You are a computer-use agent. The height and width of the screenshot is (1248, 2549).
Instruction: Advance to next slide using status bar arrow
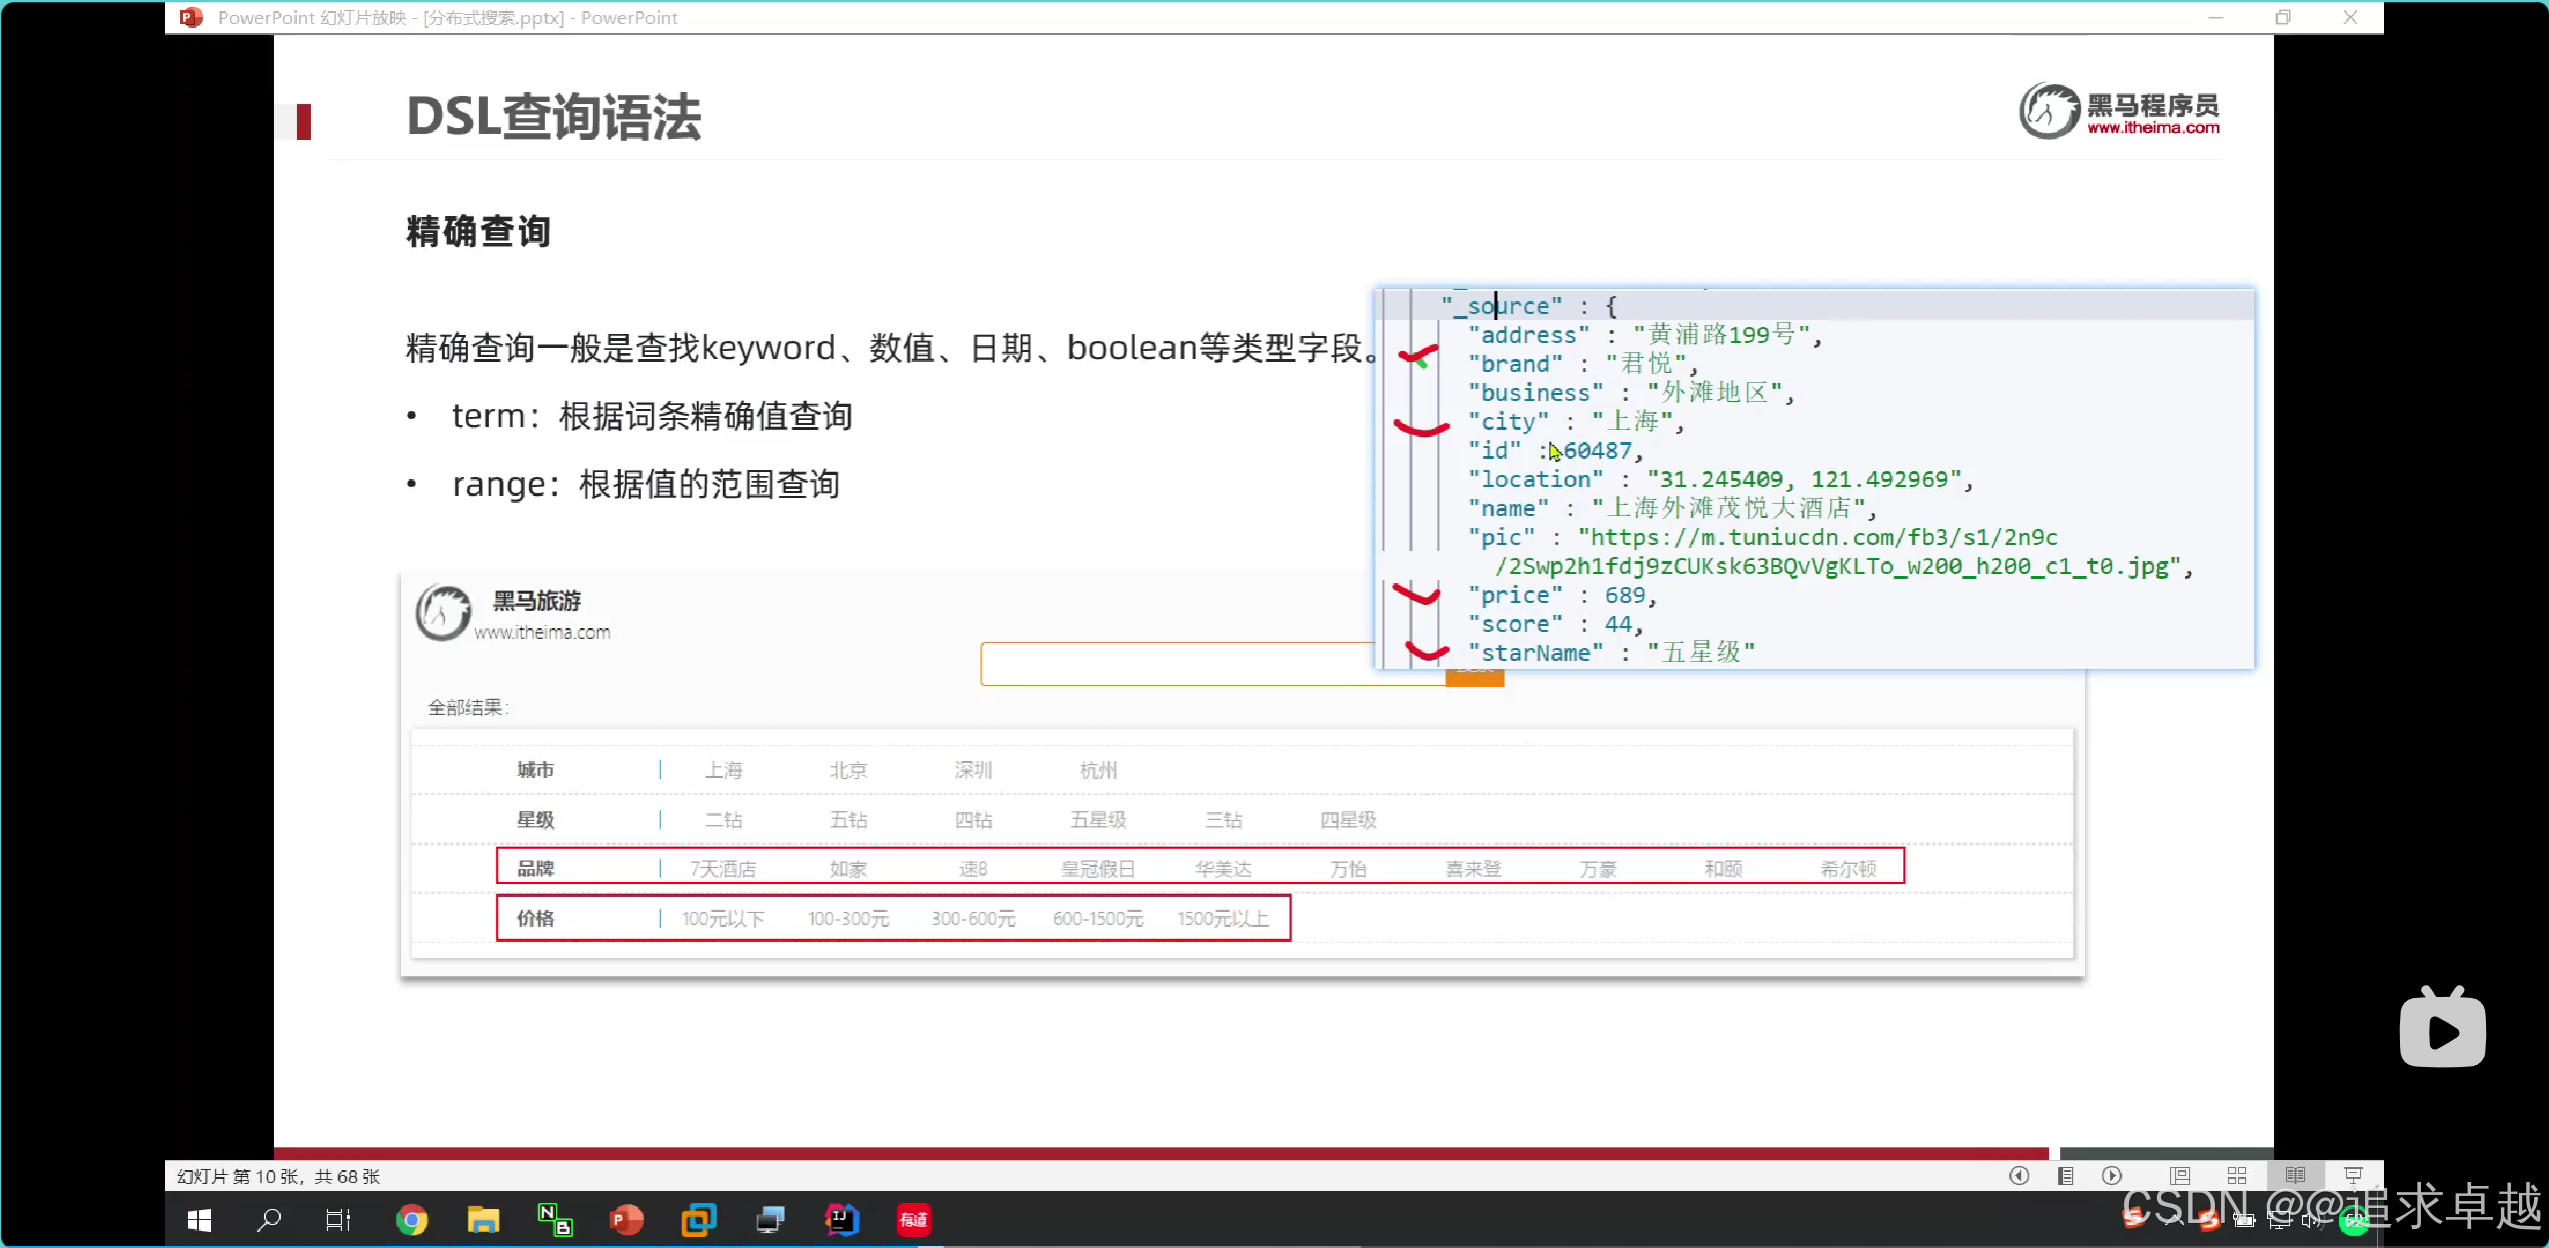(x=2111, y=1176)
